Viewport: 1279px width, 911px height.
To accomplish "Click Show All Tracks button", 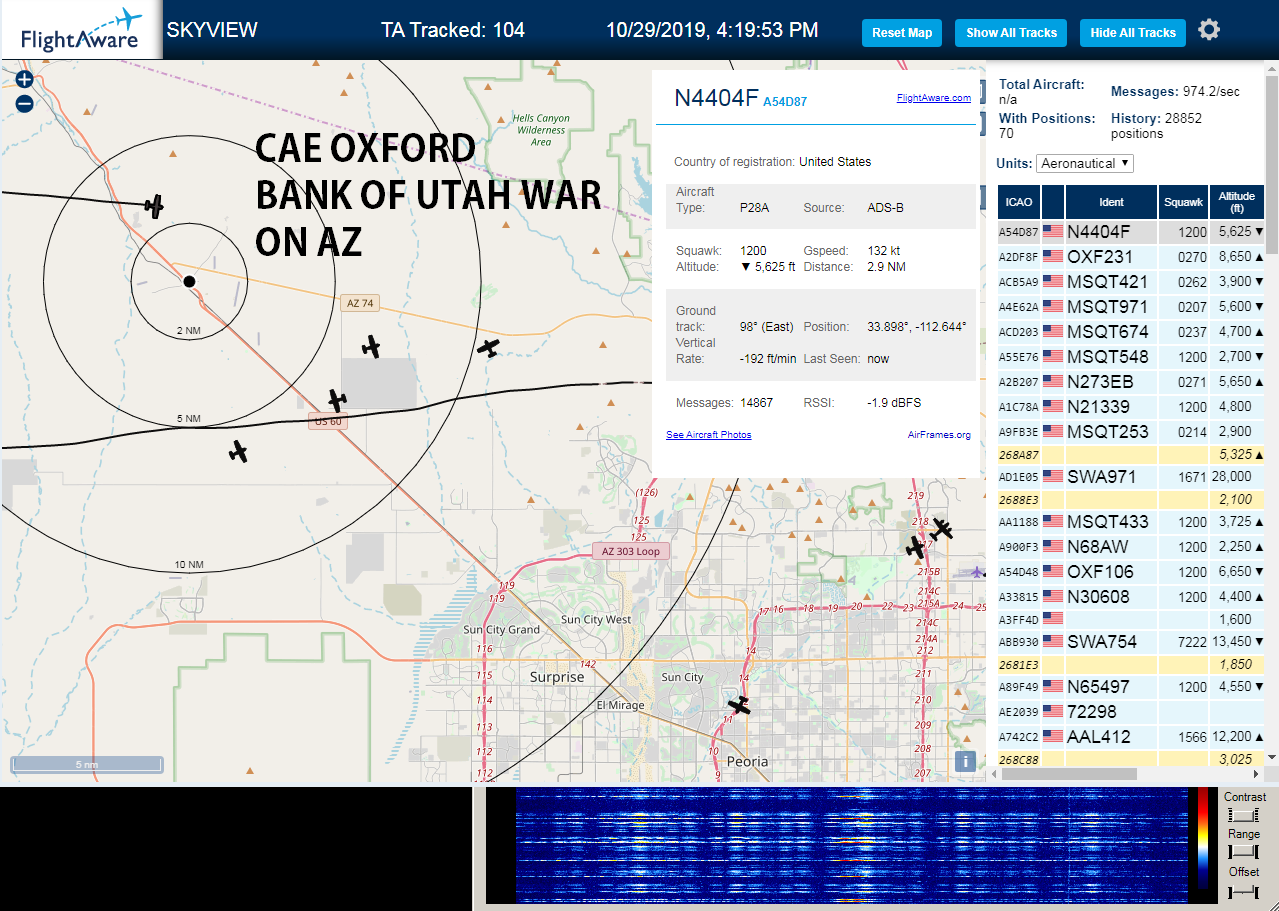I will point(1011,33).
